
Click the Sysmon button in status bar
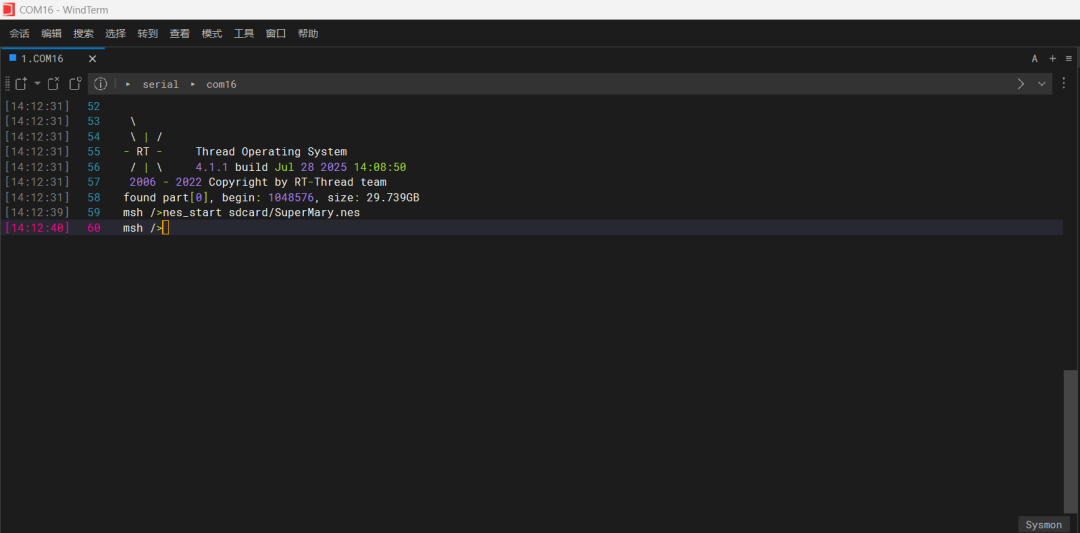tap(1043, 525)
